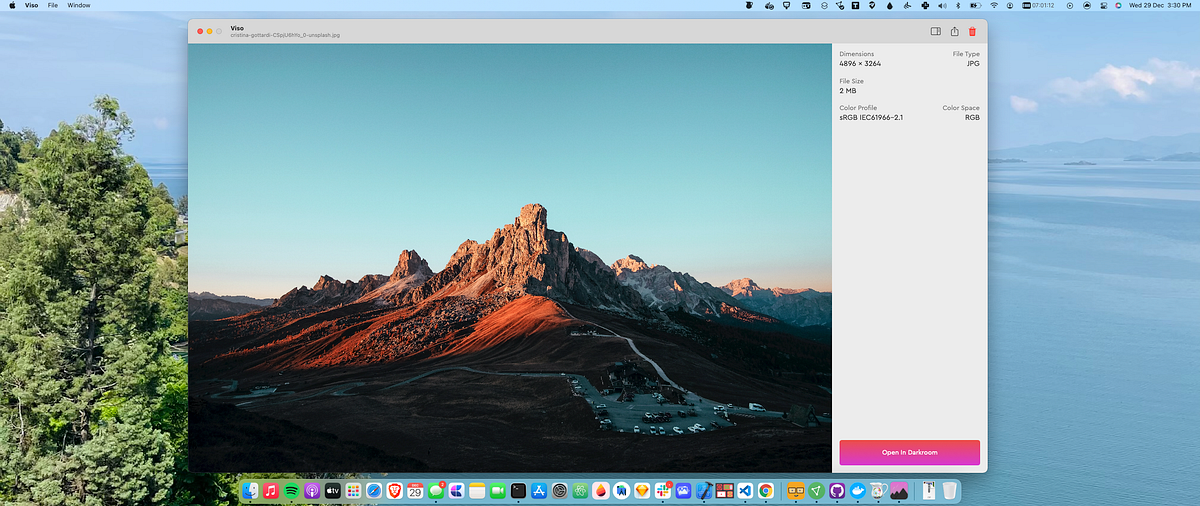Open Spotify from the dock
This screenshot has width=1200, height=506.
[x=291, y=491]
